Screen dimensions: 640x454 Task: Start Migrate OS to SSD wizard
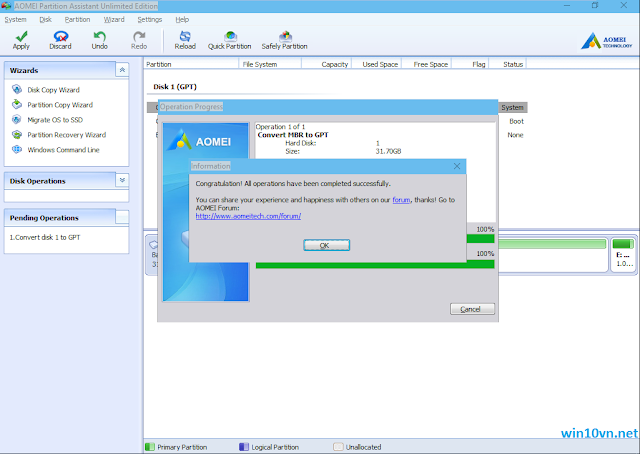(55, 120)
